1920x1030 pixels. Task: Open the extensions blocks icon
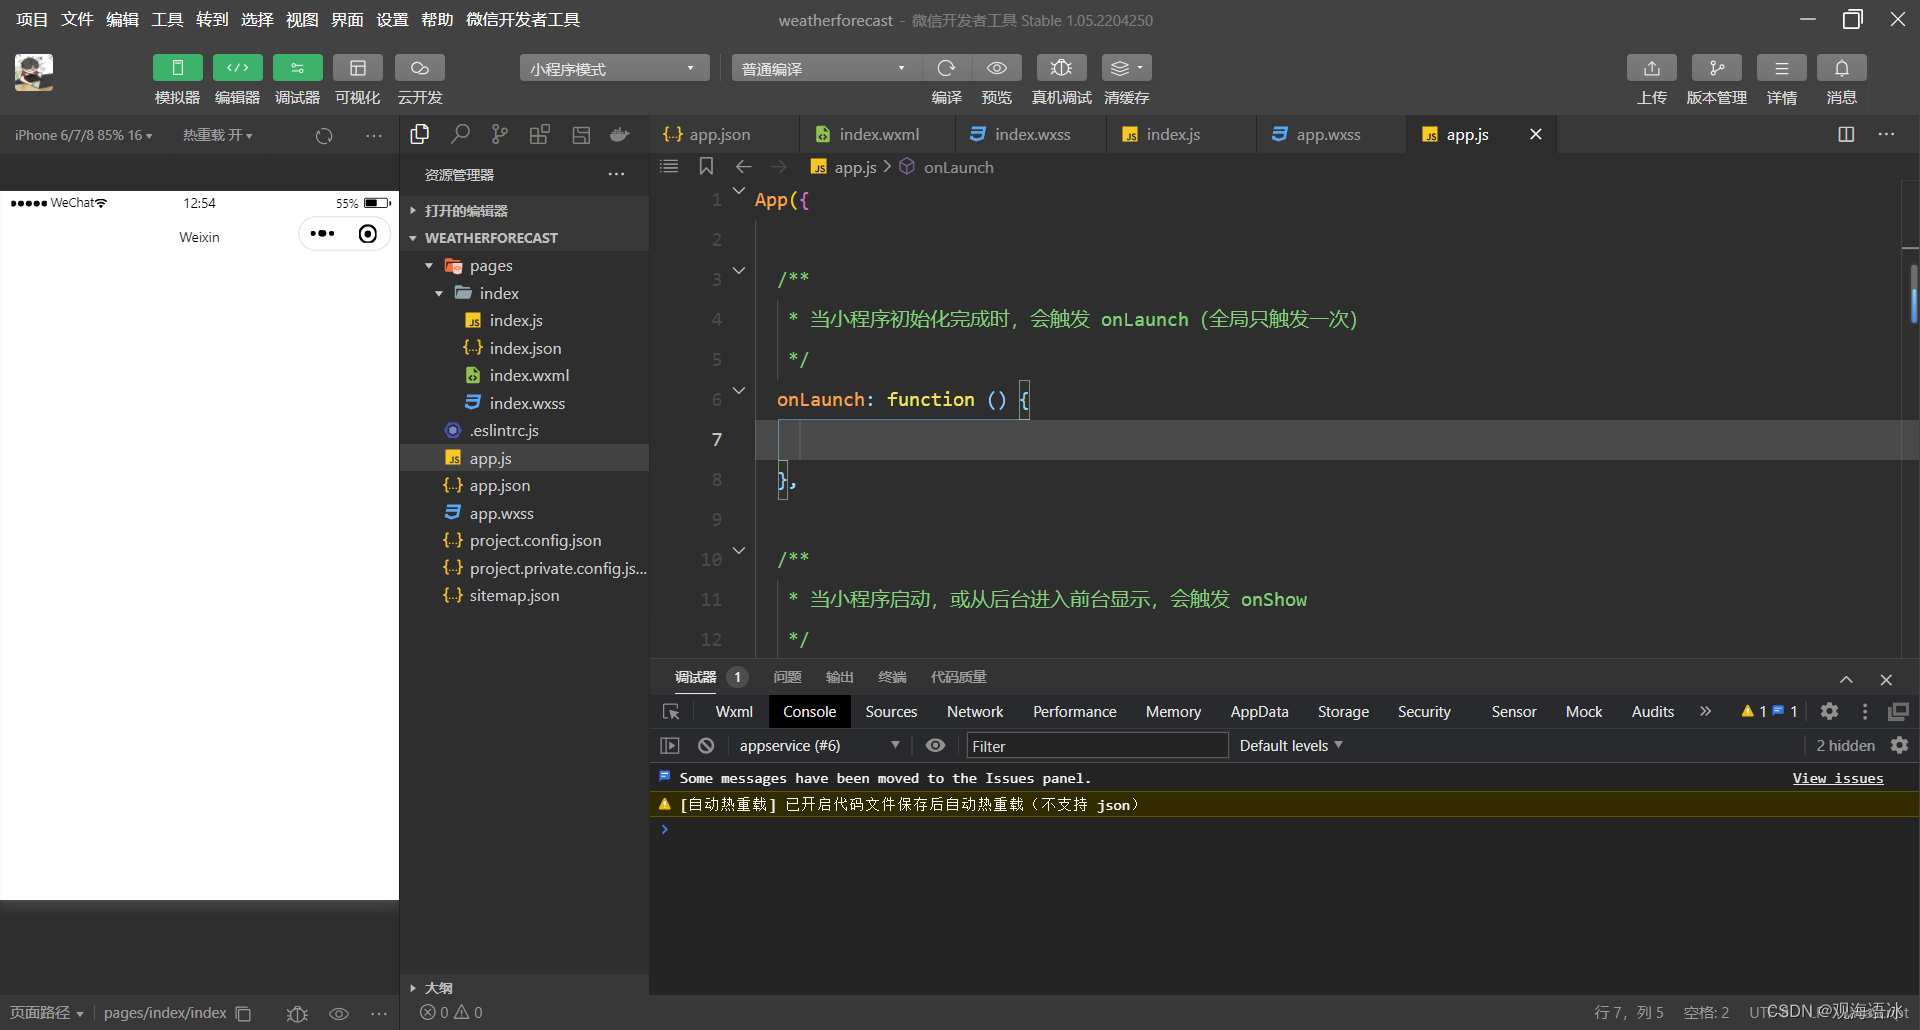[x=540, y=134]
